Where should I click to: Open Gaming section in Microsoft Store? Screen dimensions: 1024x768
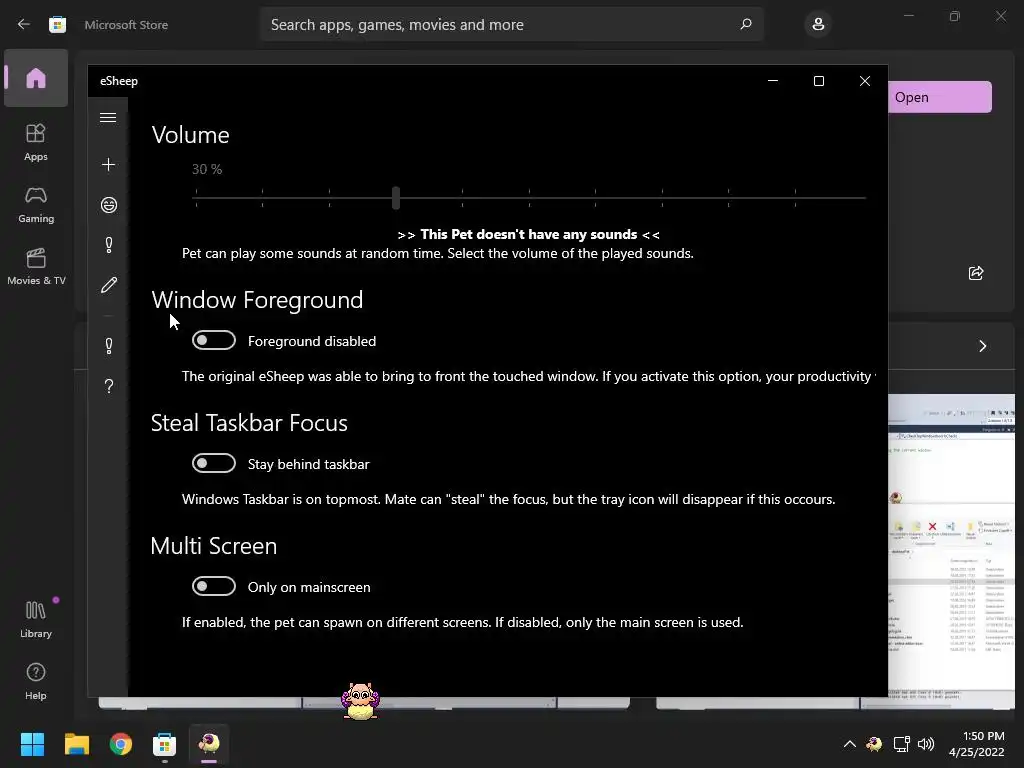pos(36,204)
